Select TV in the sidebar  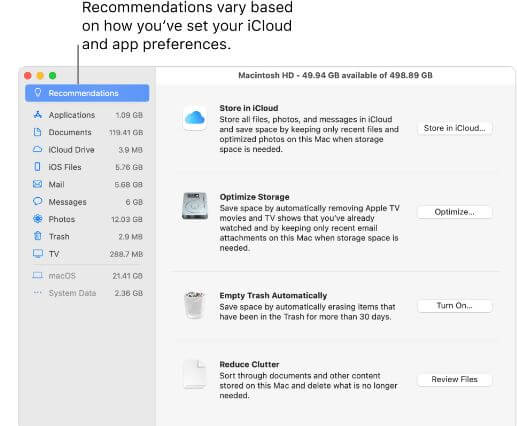(x=88, y=254)
